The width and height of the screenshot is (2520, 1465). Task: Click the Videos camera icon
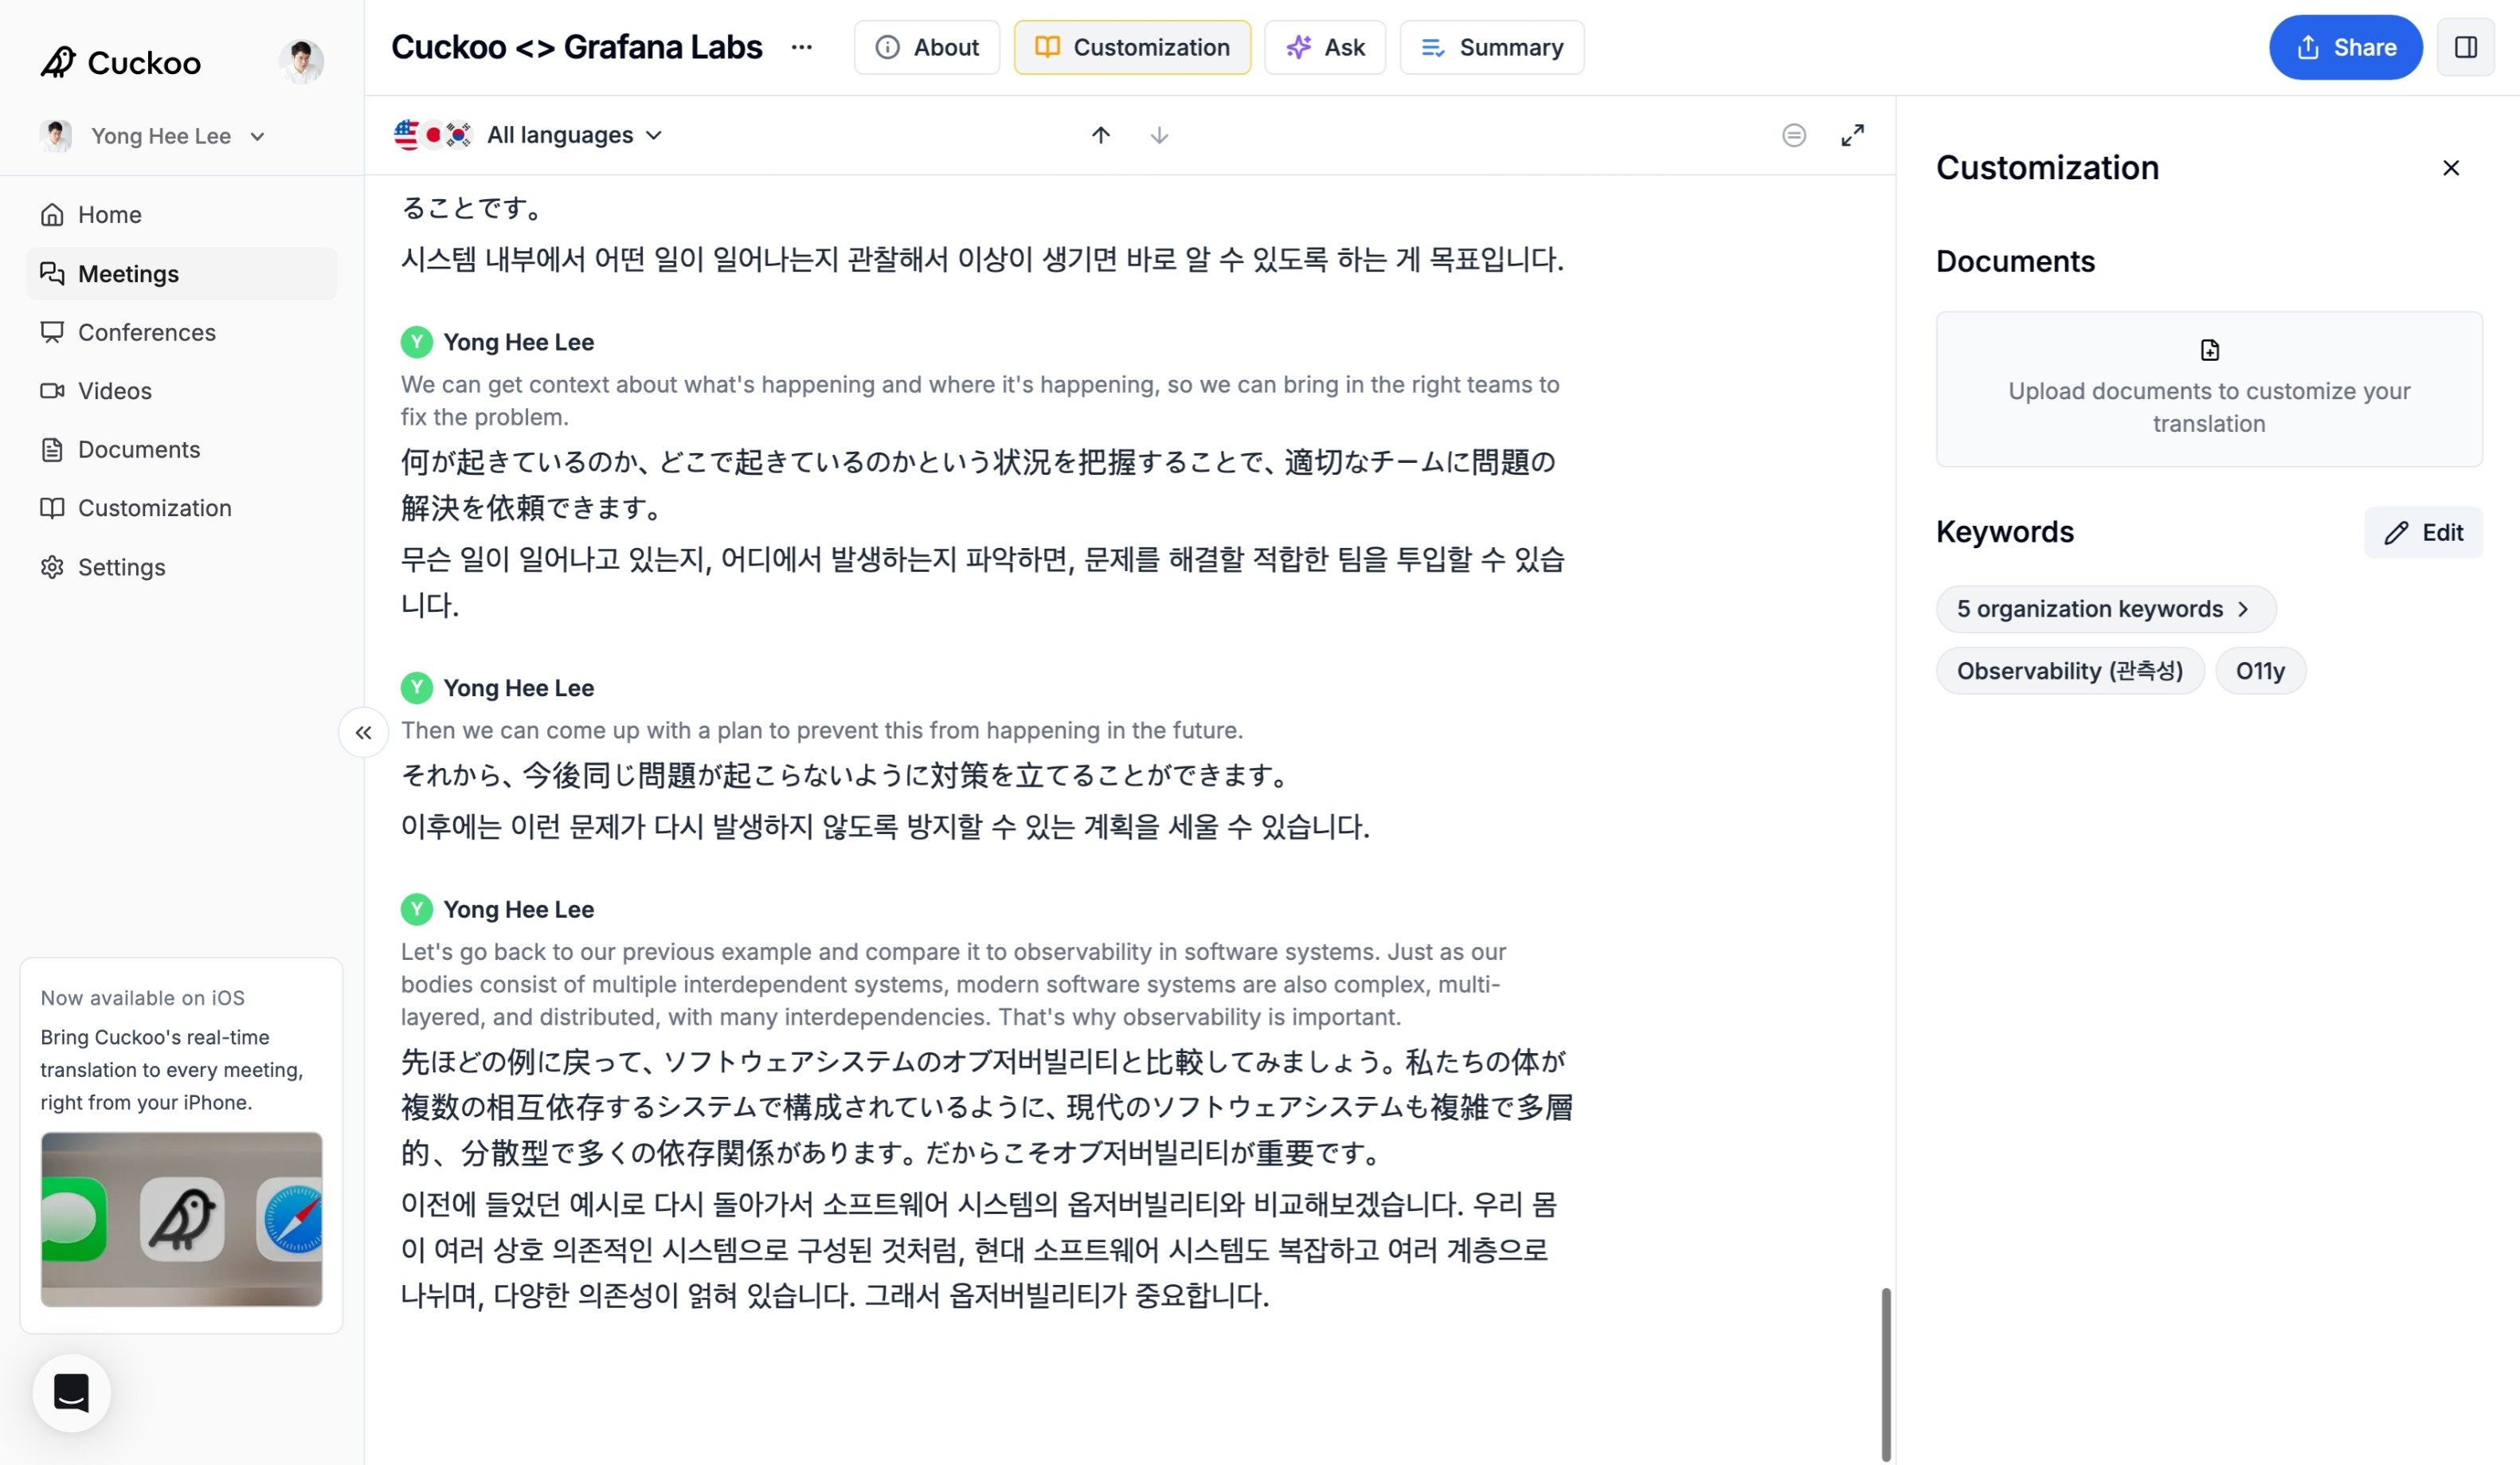52,391
